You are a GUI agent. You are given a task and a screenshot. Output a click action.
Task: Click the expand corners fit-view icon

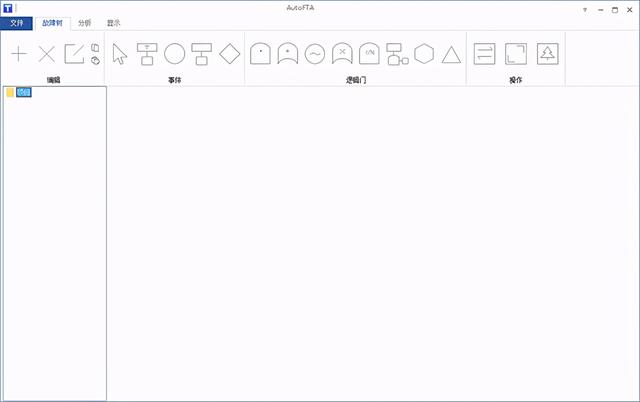[516, 54]
